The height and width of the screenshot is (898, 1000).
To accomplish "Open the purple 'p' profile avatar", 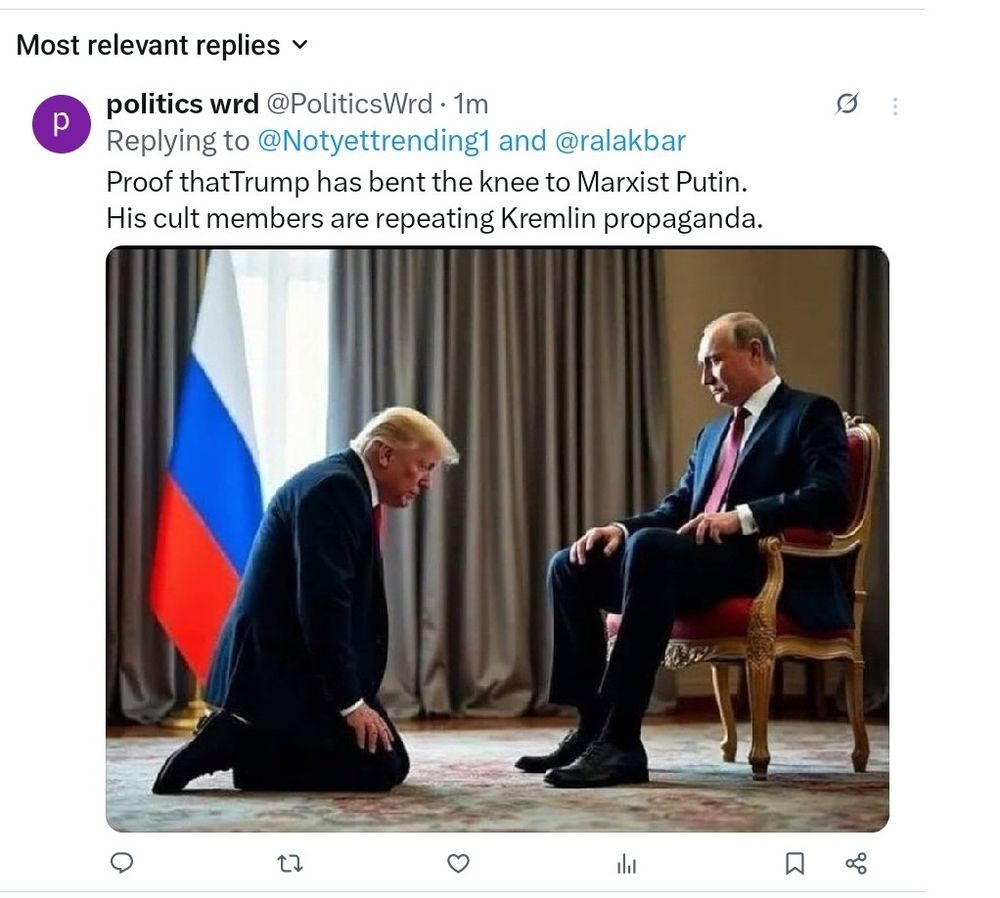I will (61, 123).
